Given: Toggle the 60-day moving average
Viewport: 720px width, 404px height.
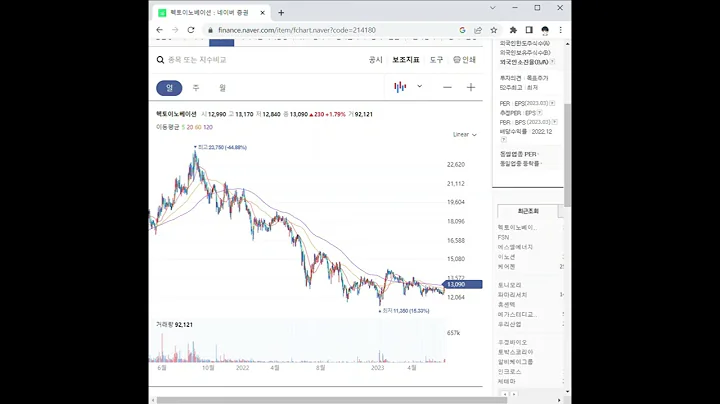Looking at the screenshot, I should 198,127.
